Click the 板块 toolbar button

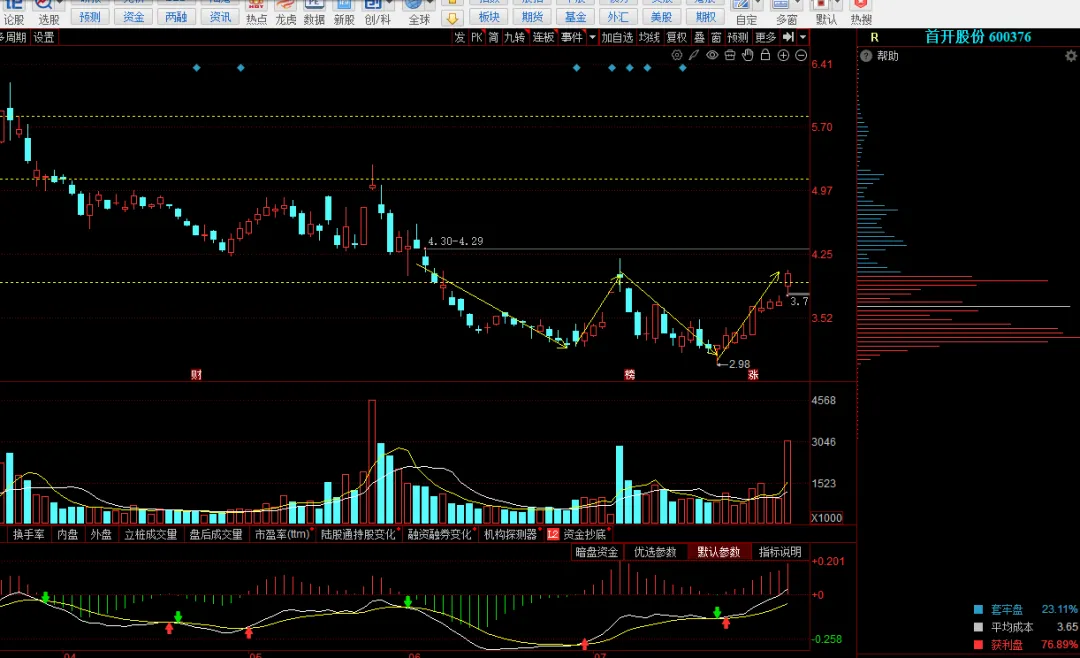pos(489,17)
